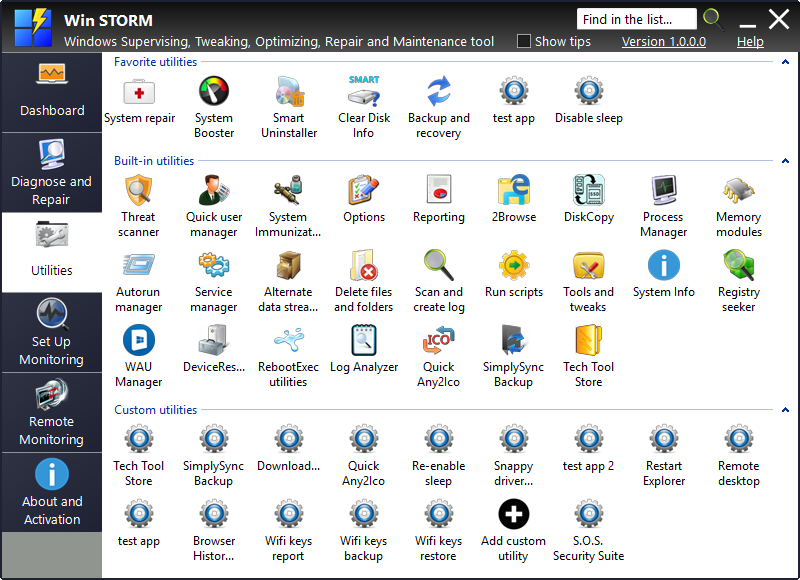
Task: Launch Registry seeker
Action: [739, 267]
